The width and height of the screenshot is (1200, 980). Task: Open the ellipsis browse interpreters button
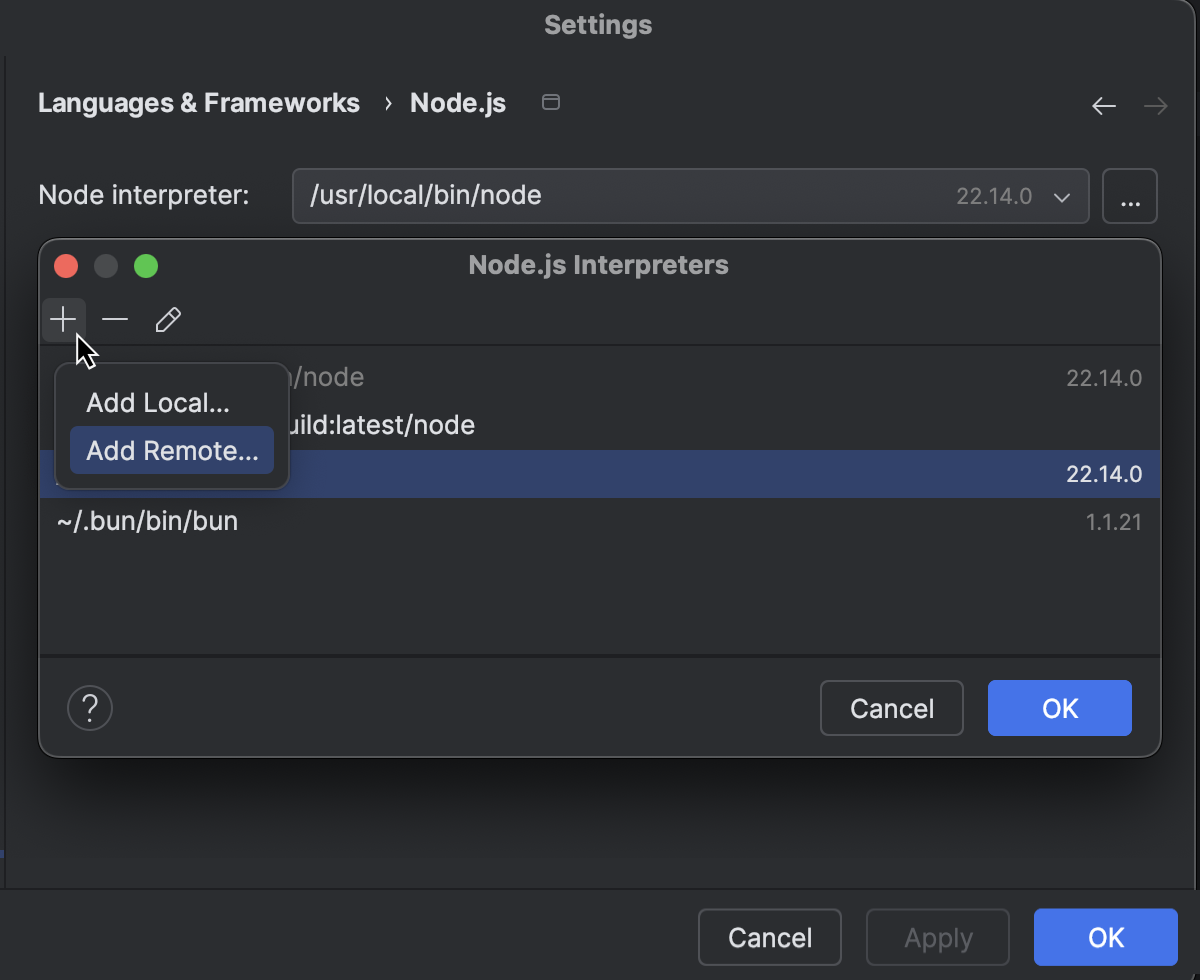1130,197
